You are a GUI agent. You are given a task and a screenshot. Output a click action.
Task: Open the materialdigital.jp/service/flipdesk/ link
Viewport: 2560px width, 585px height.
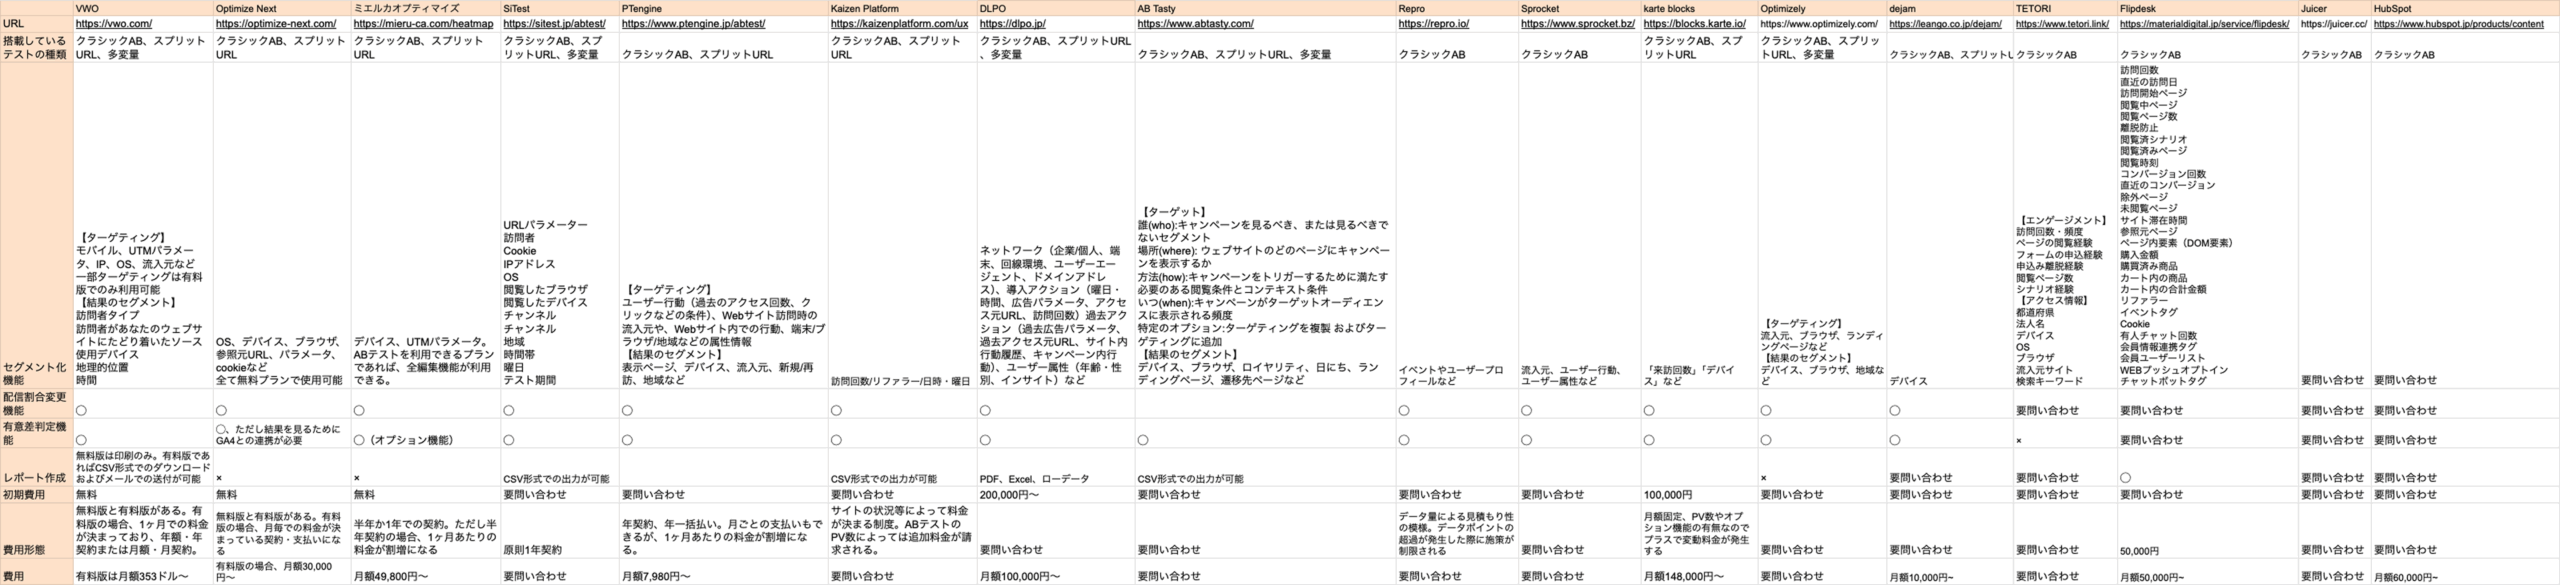click(x=2204, y=23)
